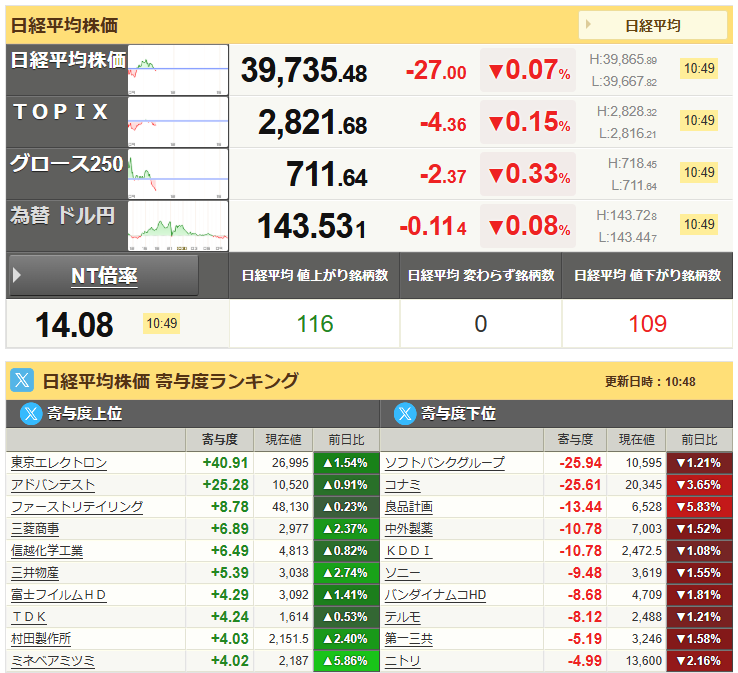
Task: Click the ▼0.33% change badge
Action: point(528,174)
